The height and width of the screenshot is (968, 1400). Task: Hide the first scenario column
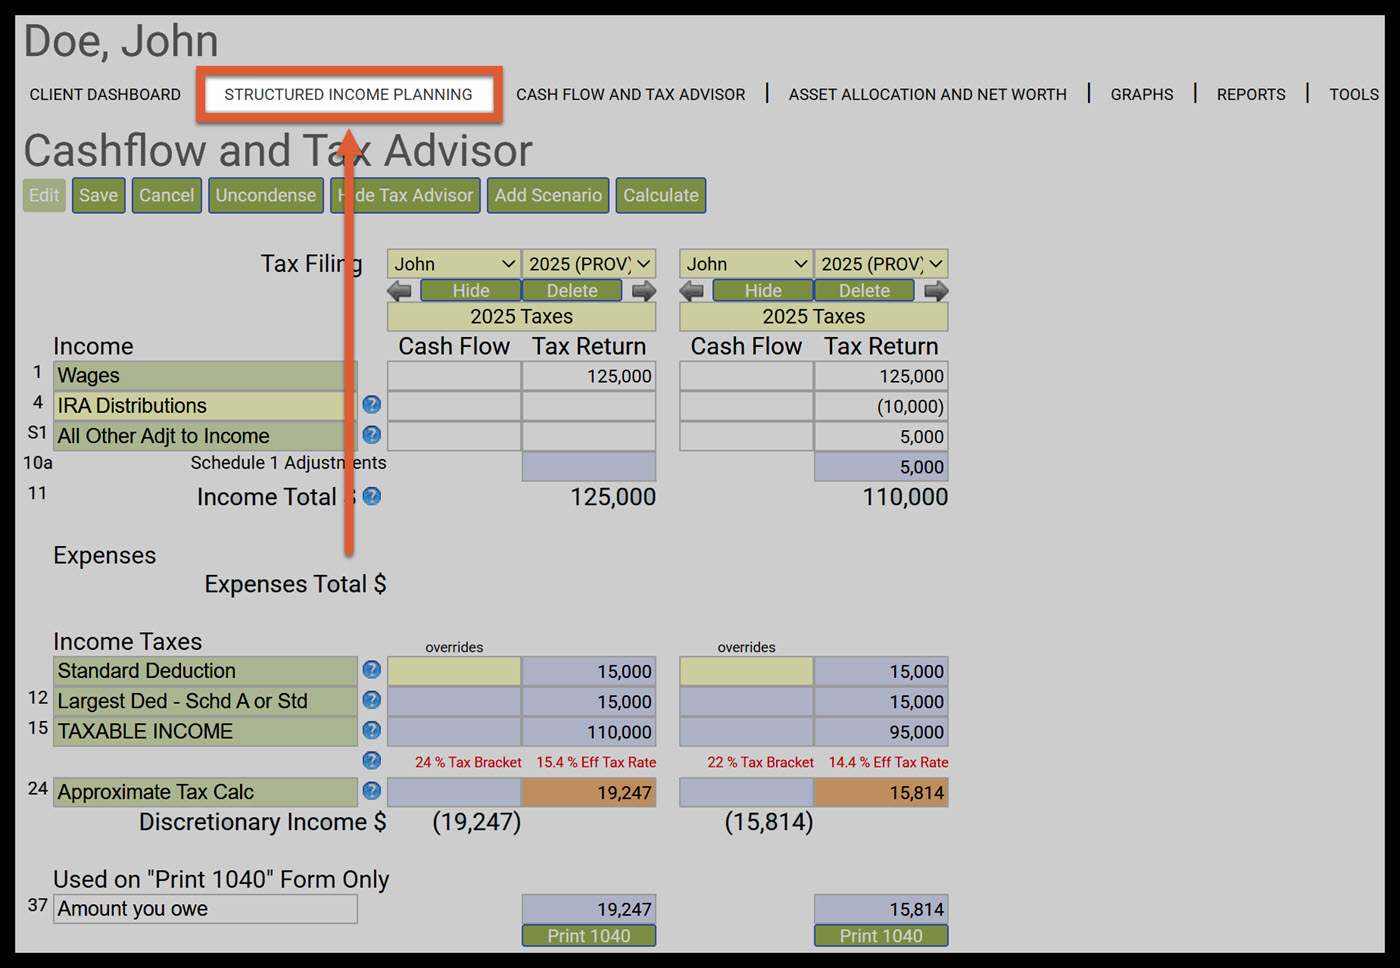(x=471, y=291)
